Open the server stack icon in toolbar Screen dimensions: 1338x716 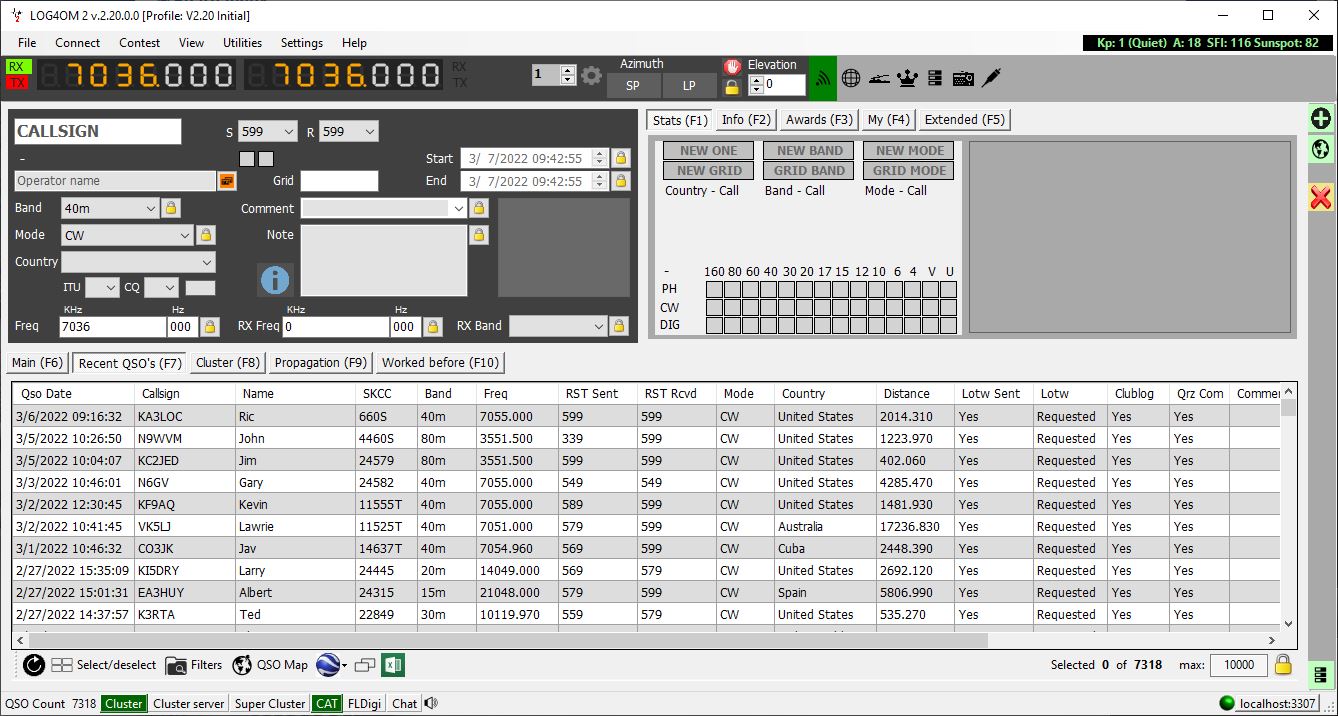pyautogui.click(x=935, y=77)
